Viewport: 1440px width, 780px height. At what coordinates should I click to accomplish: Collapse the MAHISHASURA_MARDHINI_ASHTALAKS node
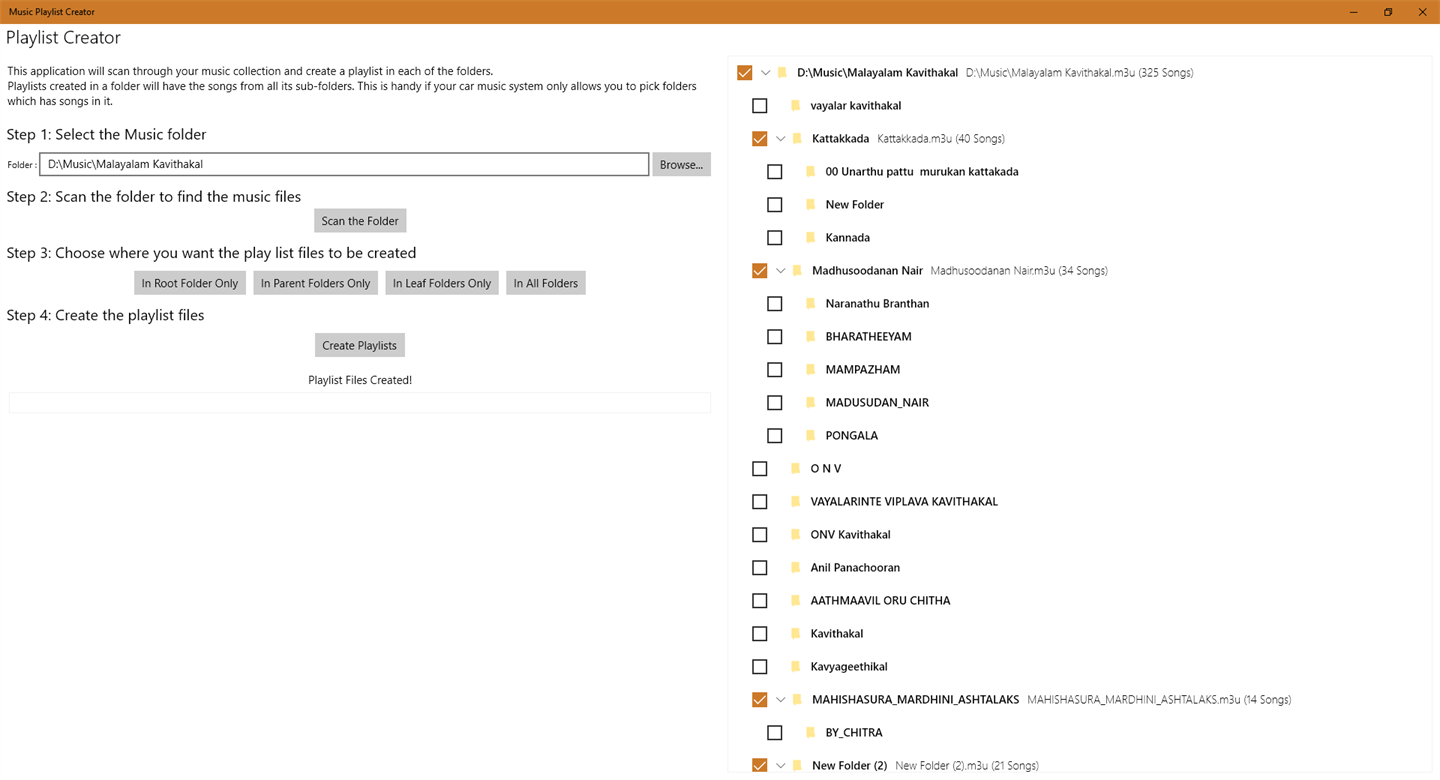pyautogui.click(x=781, y=699)
